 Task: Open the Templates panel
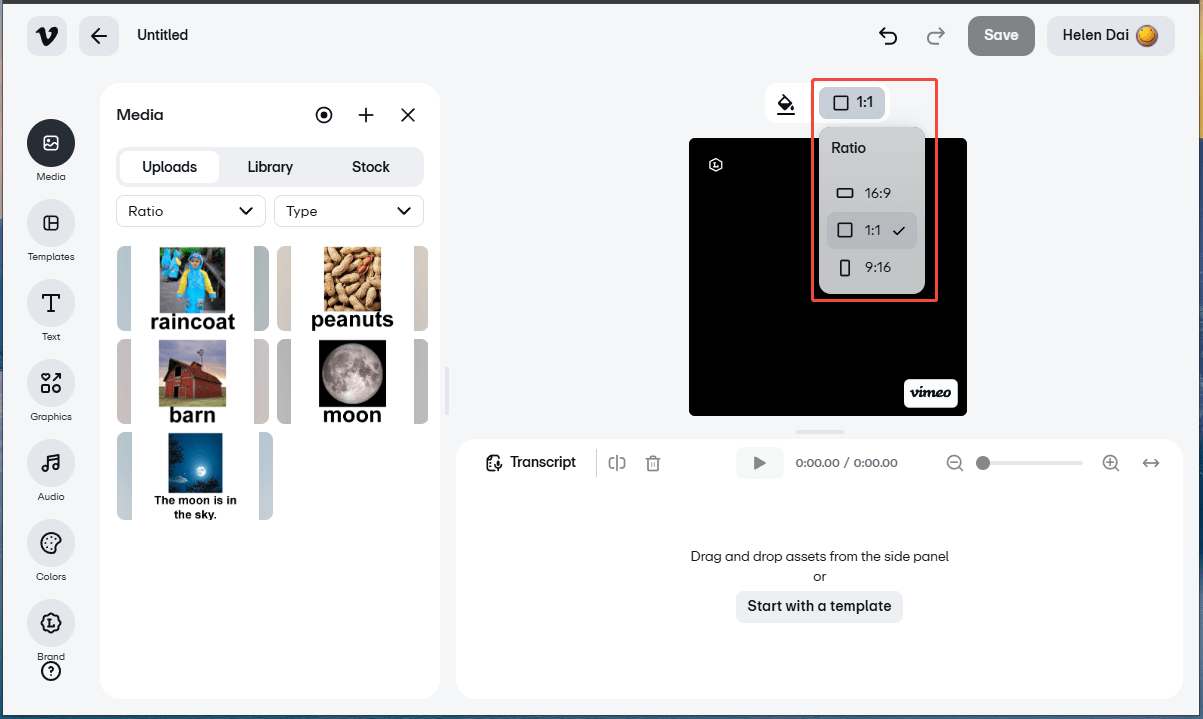pyautogui.click(x=50, y=223)
